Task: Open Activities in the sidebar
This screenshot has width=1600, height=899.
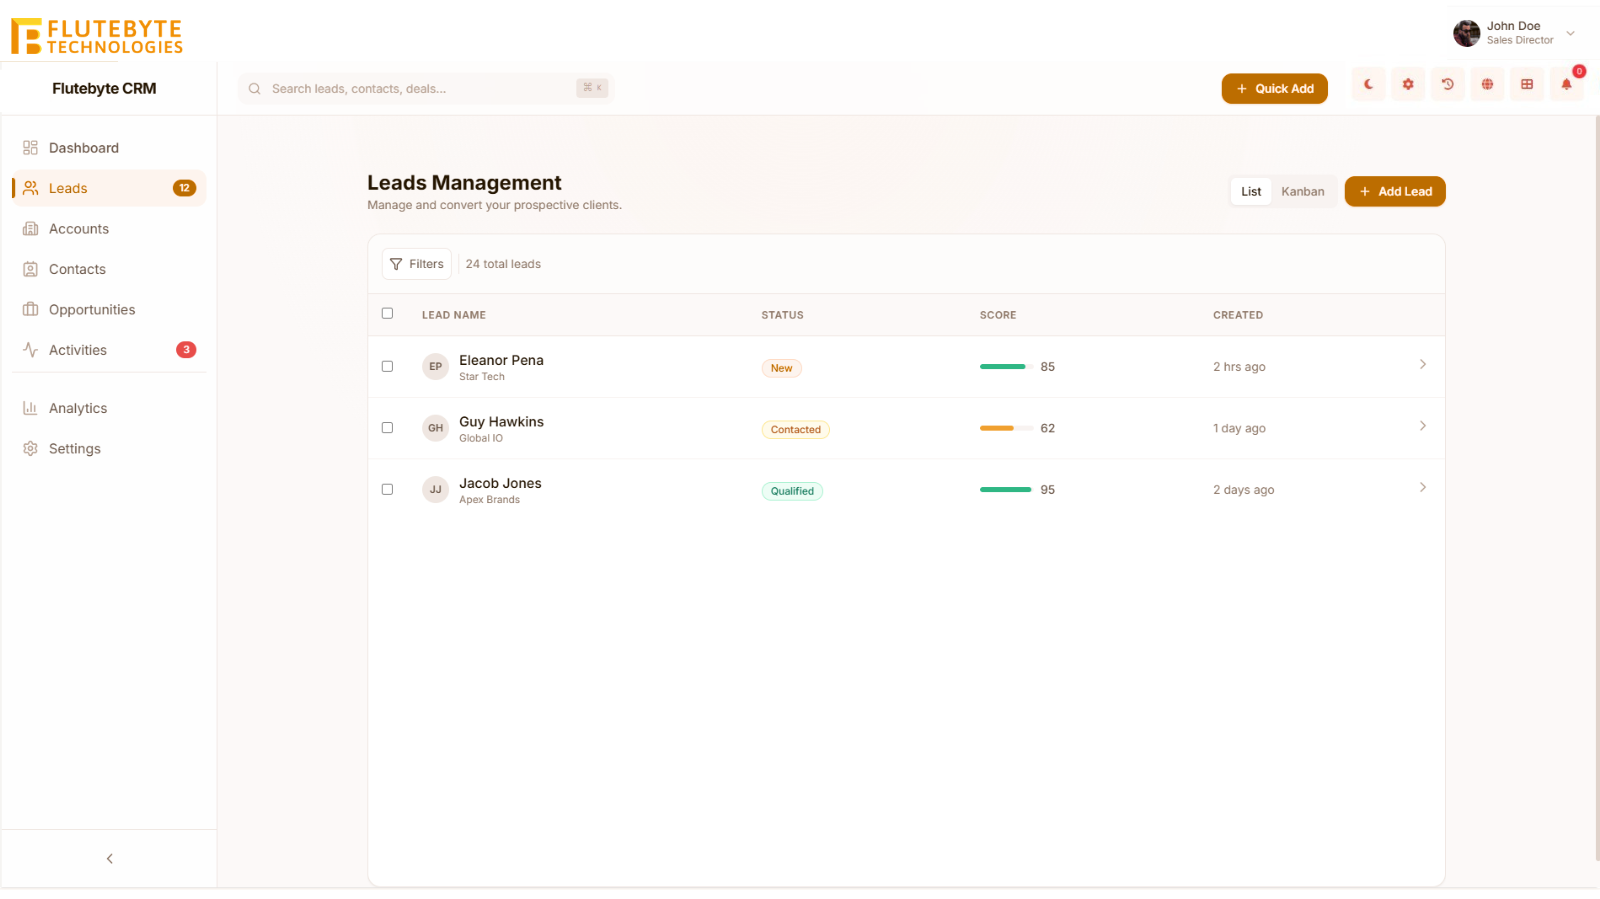Action: click(109, 350)
